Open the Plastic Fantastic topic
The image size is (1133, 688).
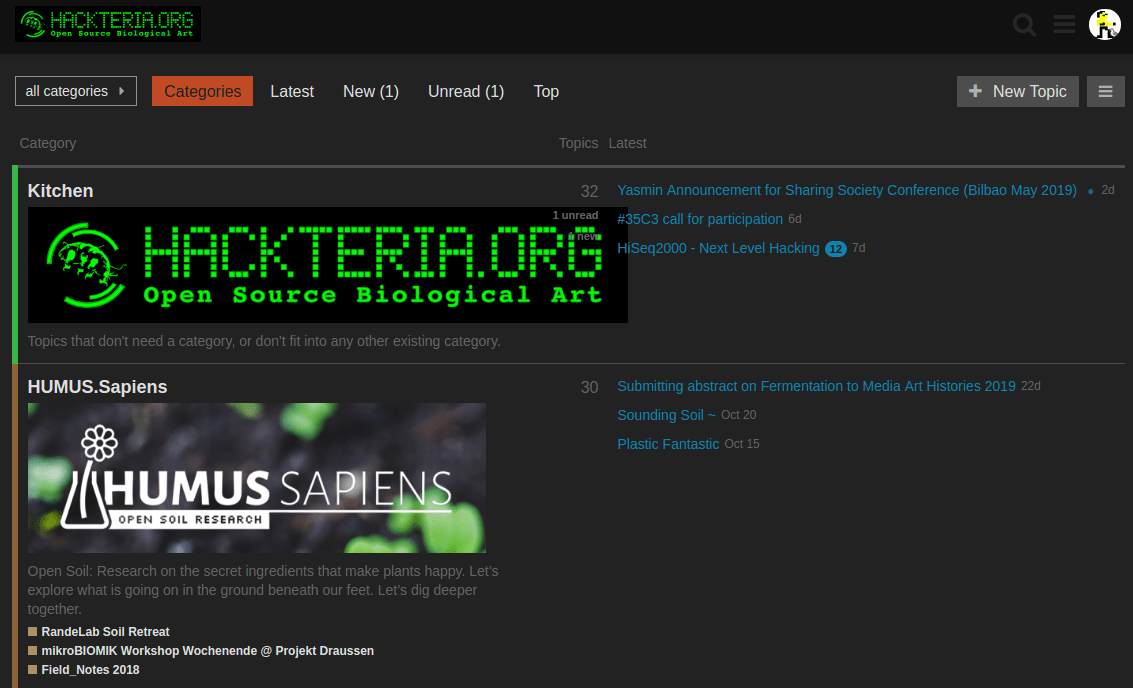coord(667,443)
